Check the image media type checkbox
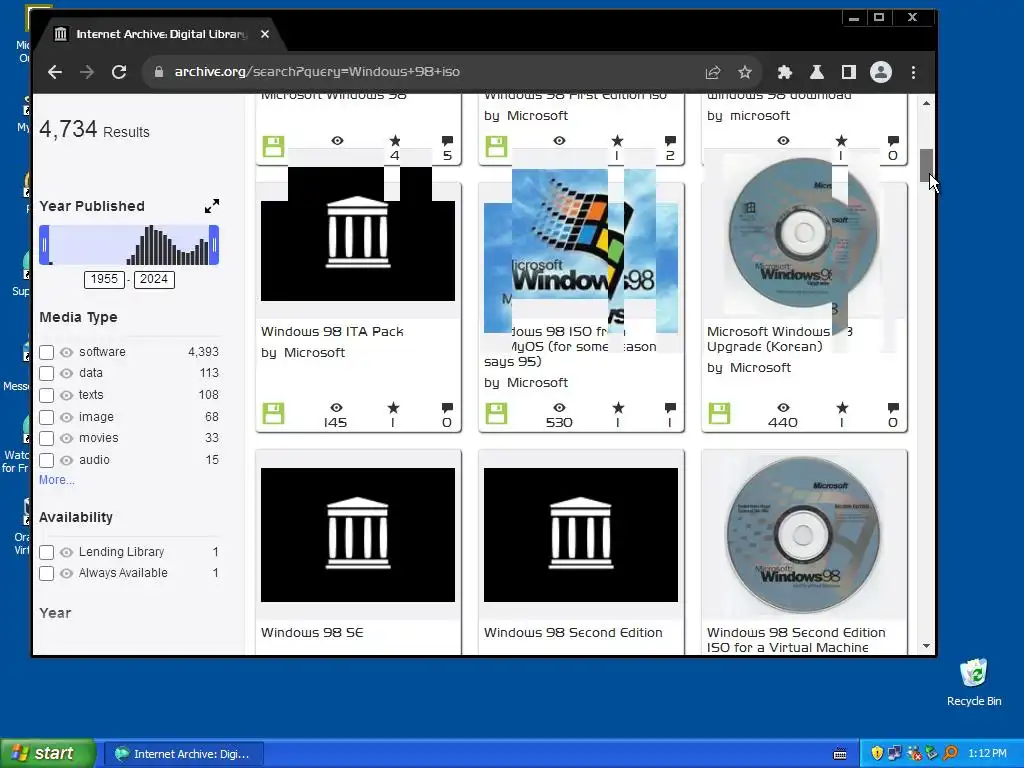This screenshot has height=768, width=1024. pos(46,417)
